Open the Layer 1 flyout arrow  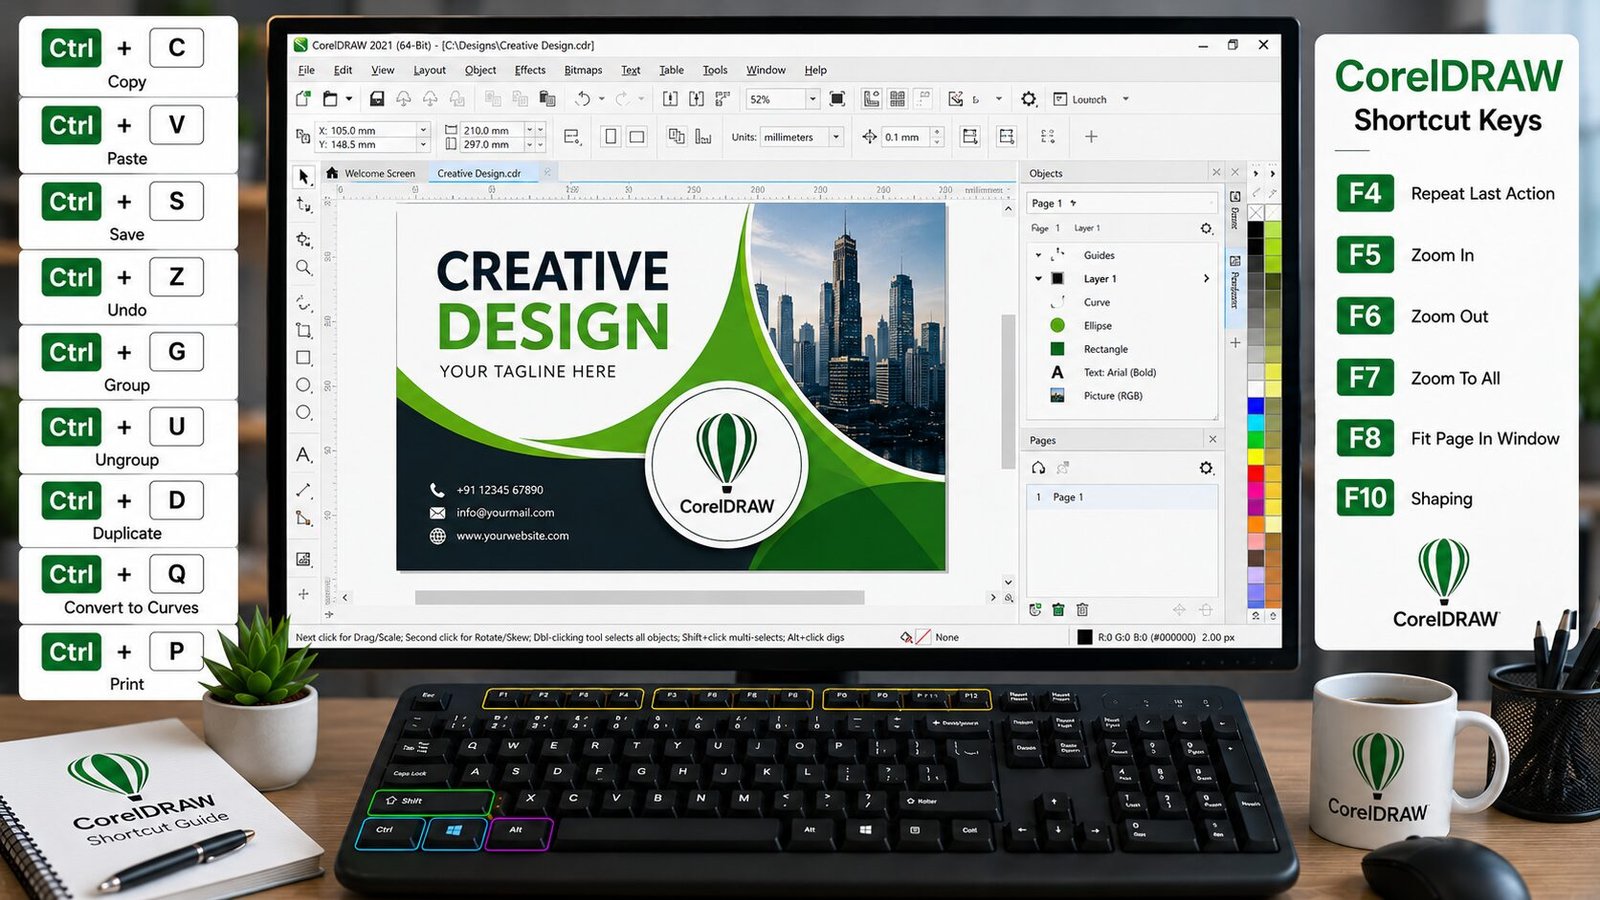coord(1206,279)
